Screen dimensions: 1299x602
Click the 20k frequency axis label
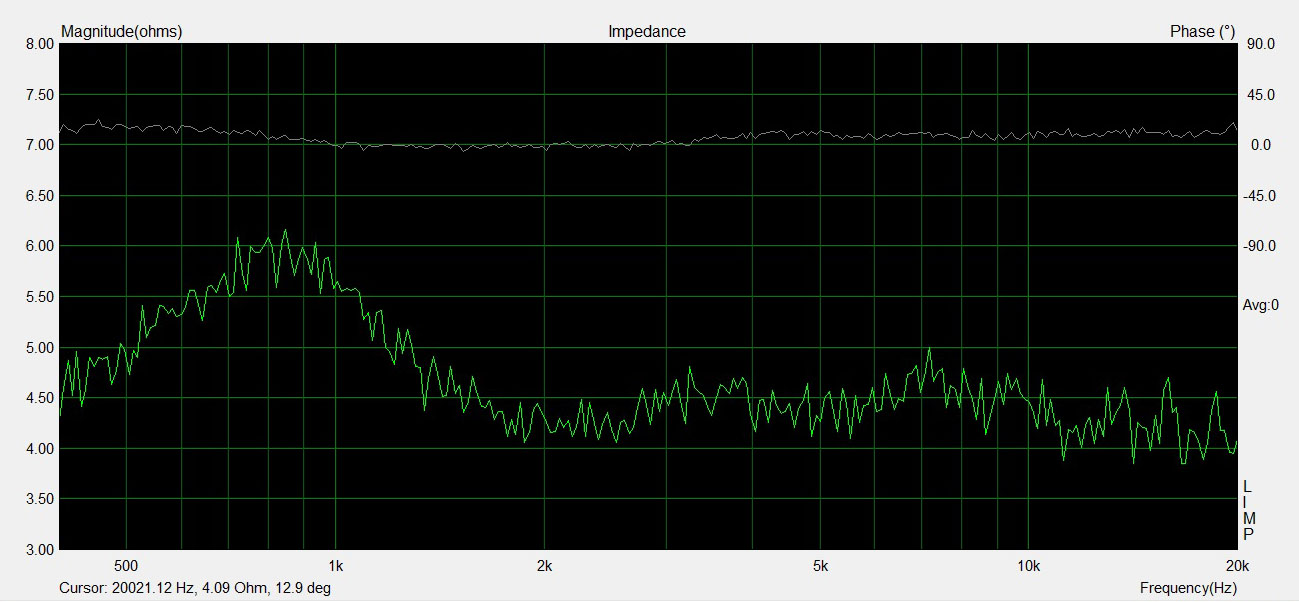coord(1237,565)
